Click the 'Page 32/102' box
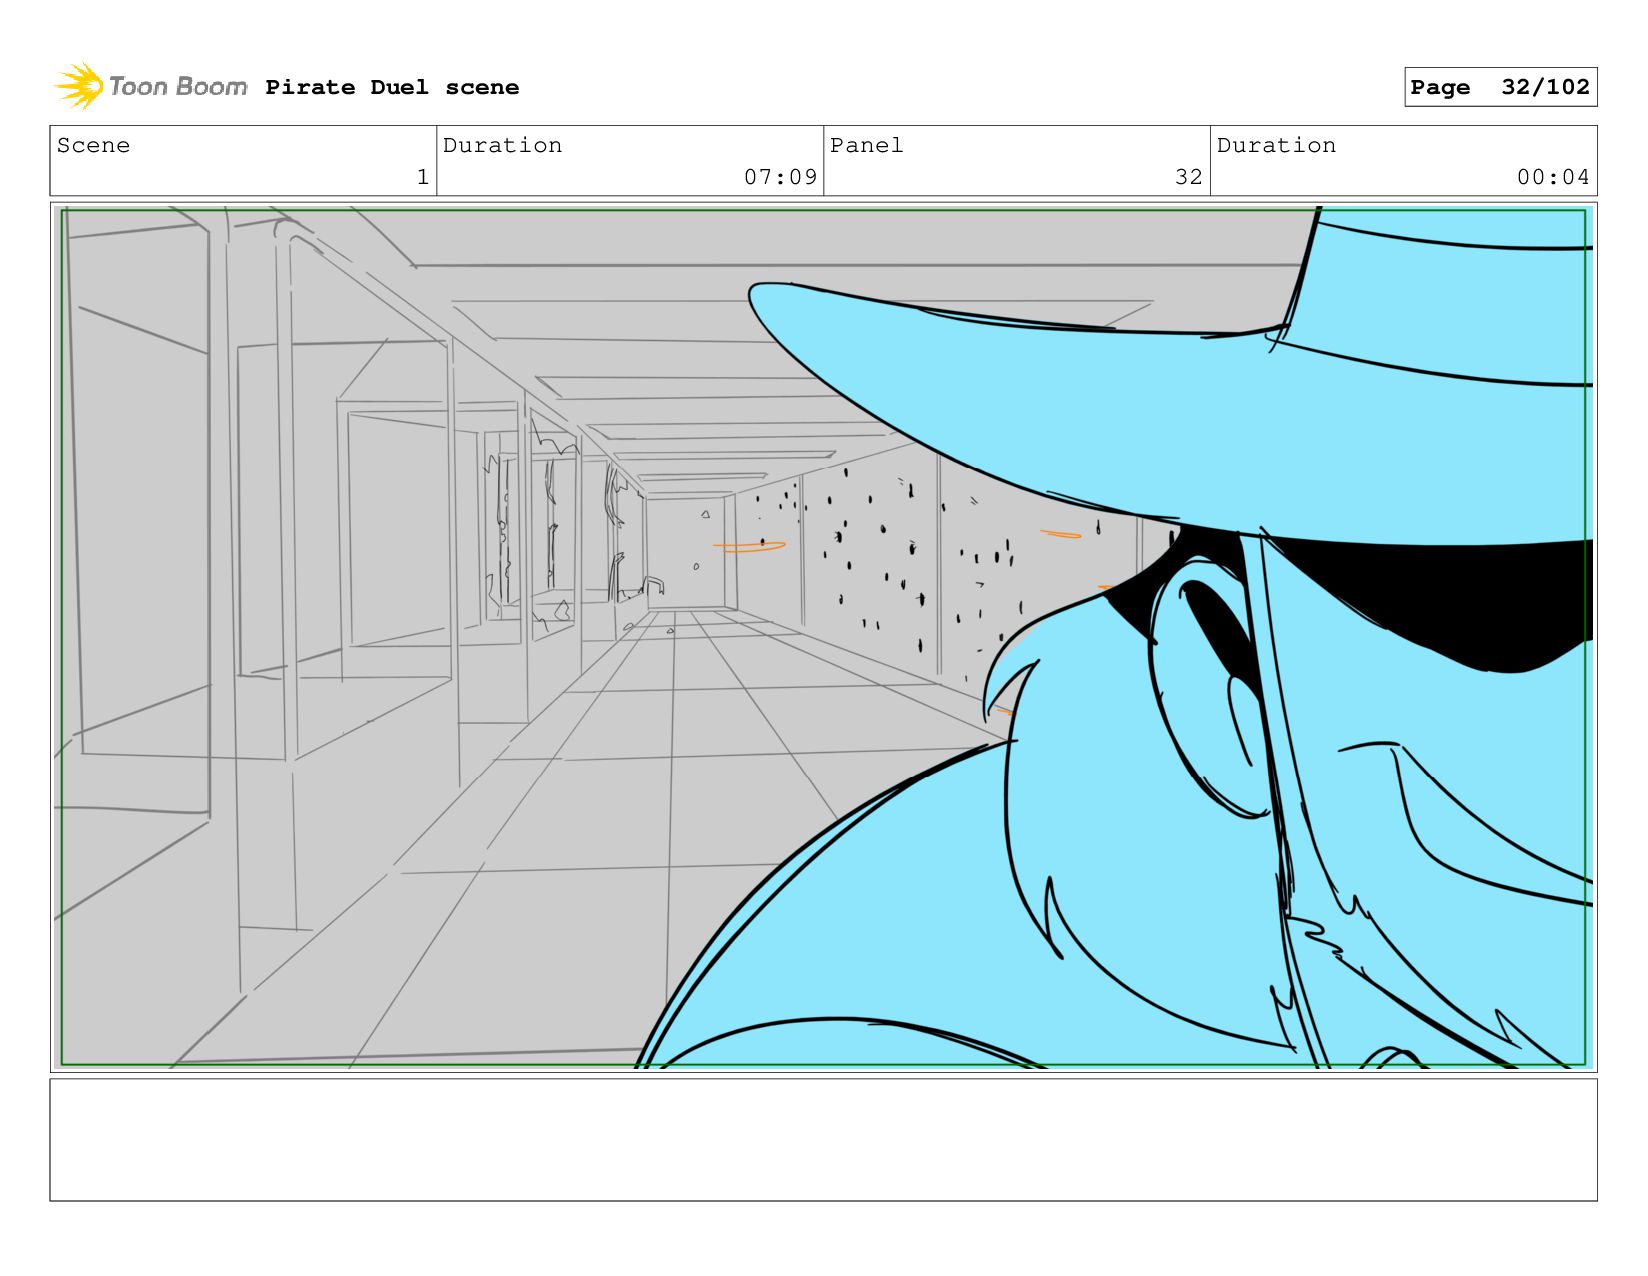Screen dimensions: 1648x1276 1500,87
